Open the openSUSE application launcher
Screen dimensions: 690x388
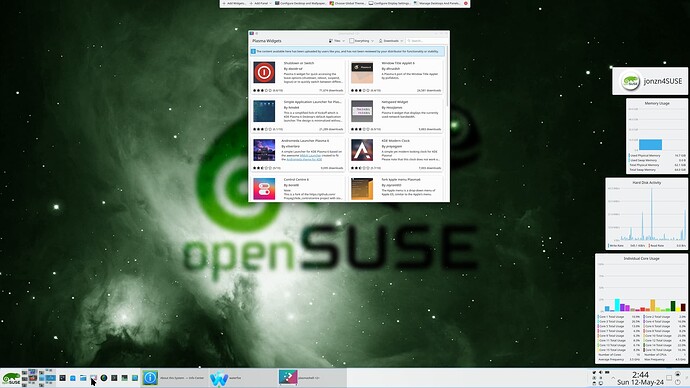point(11,378)
